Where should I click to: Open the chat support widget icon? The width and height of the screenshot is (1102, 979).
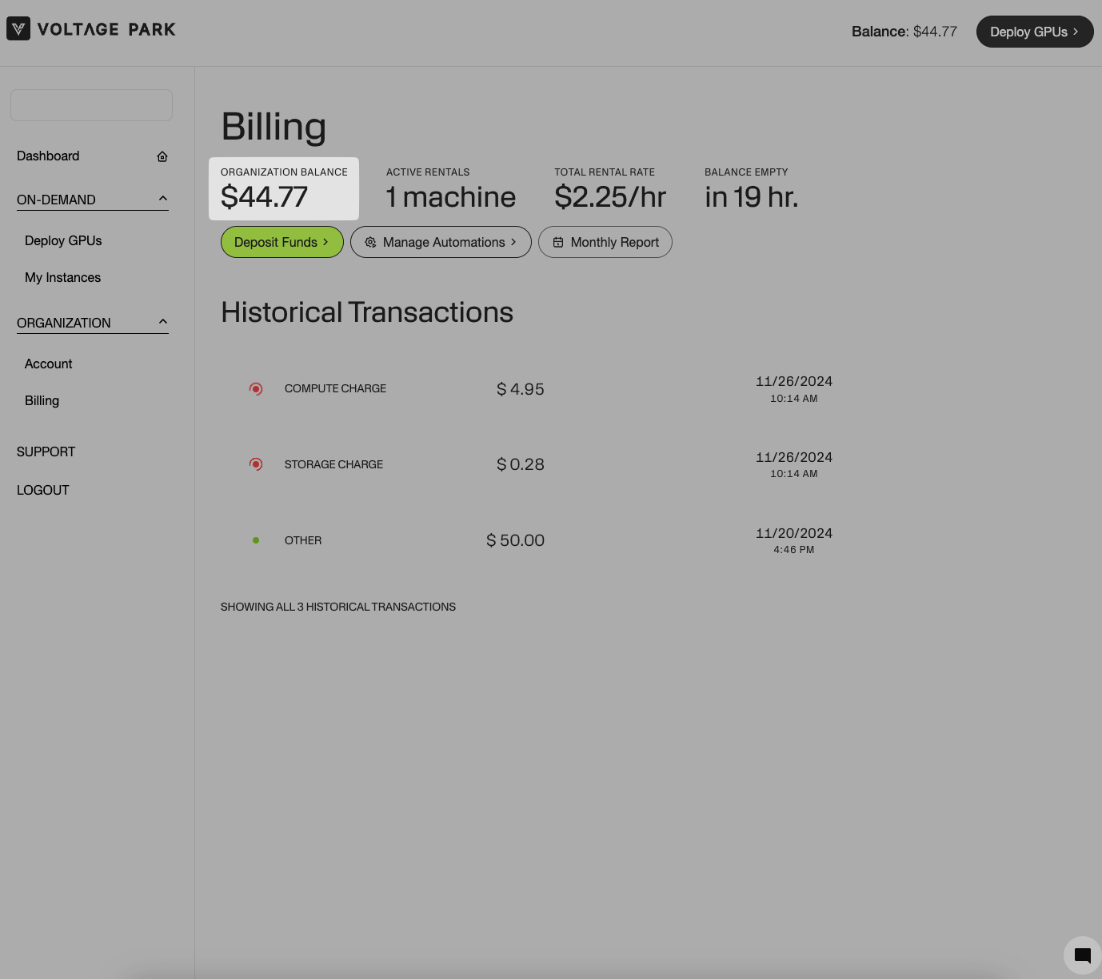coord(1082,955)
